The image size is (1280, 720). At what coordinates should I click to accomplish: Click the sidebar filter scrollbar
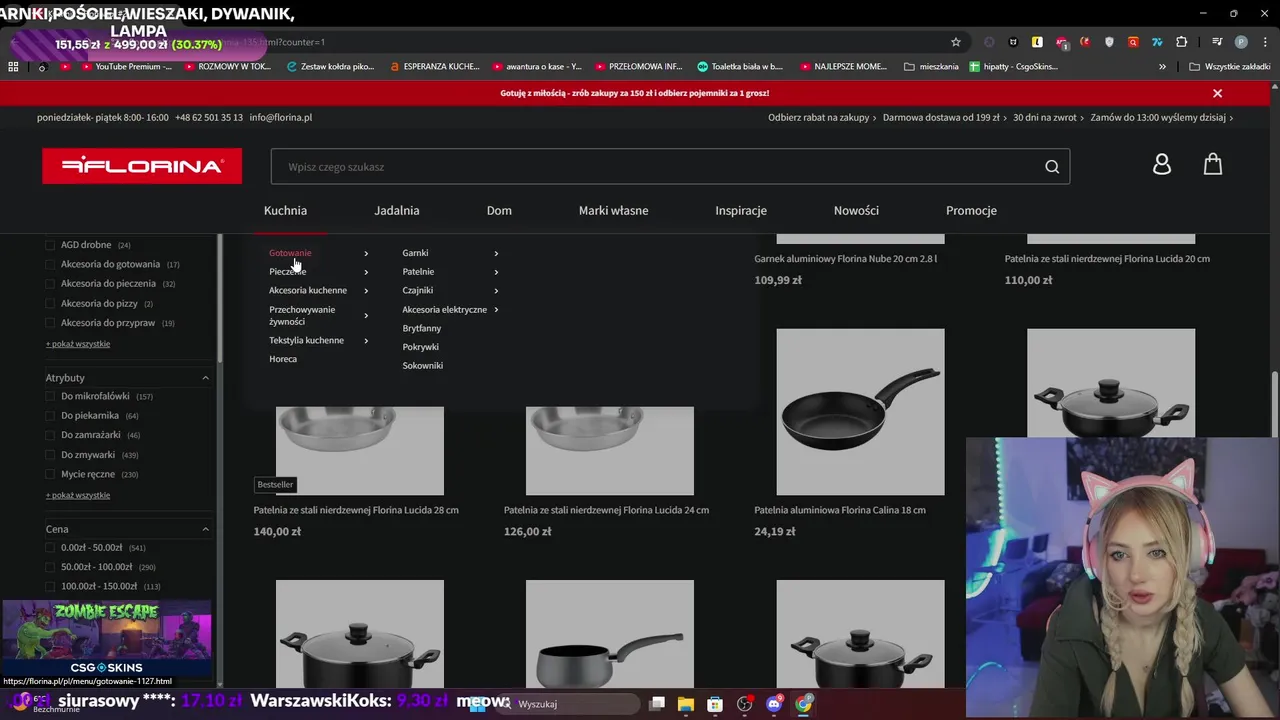coord(220,300)
